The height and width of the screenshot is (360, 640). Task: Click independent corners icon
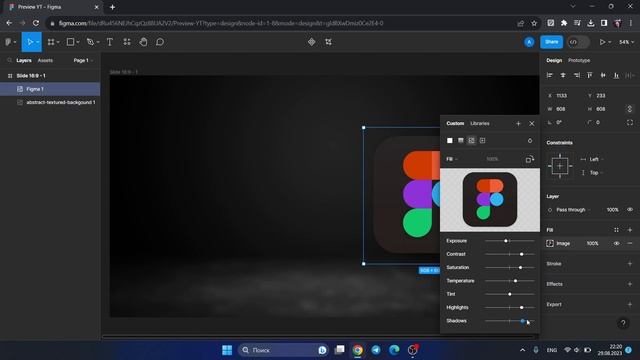pyautogui.click(x=630, y=122)
